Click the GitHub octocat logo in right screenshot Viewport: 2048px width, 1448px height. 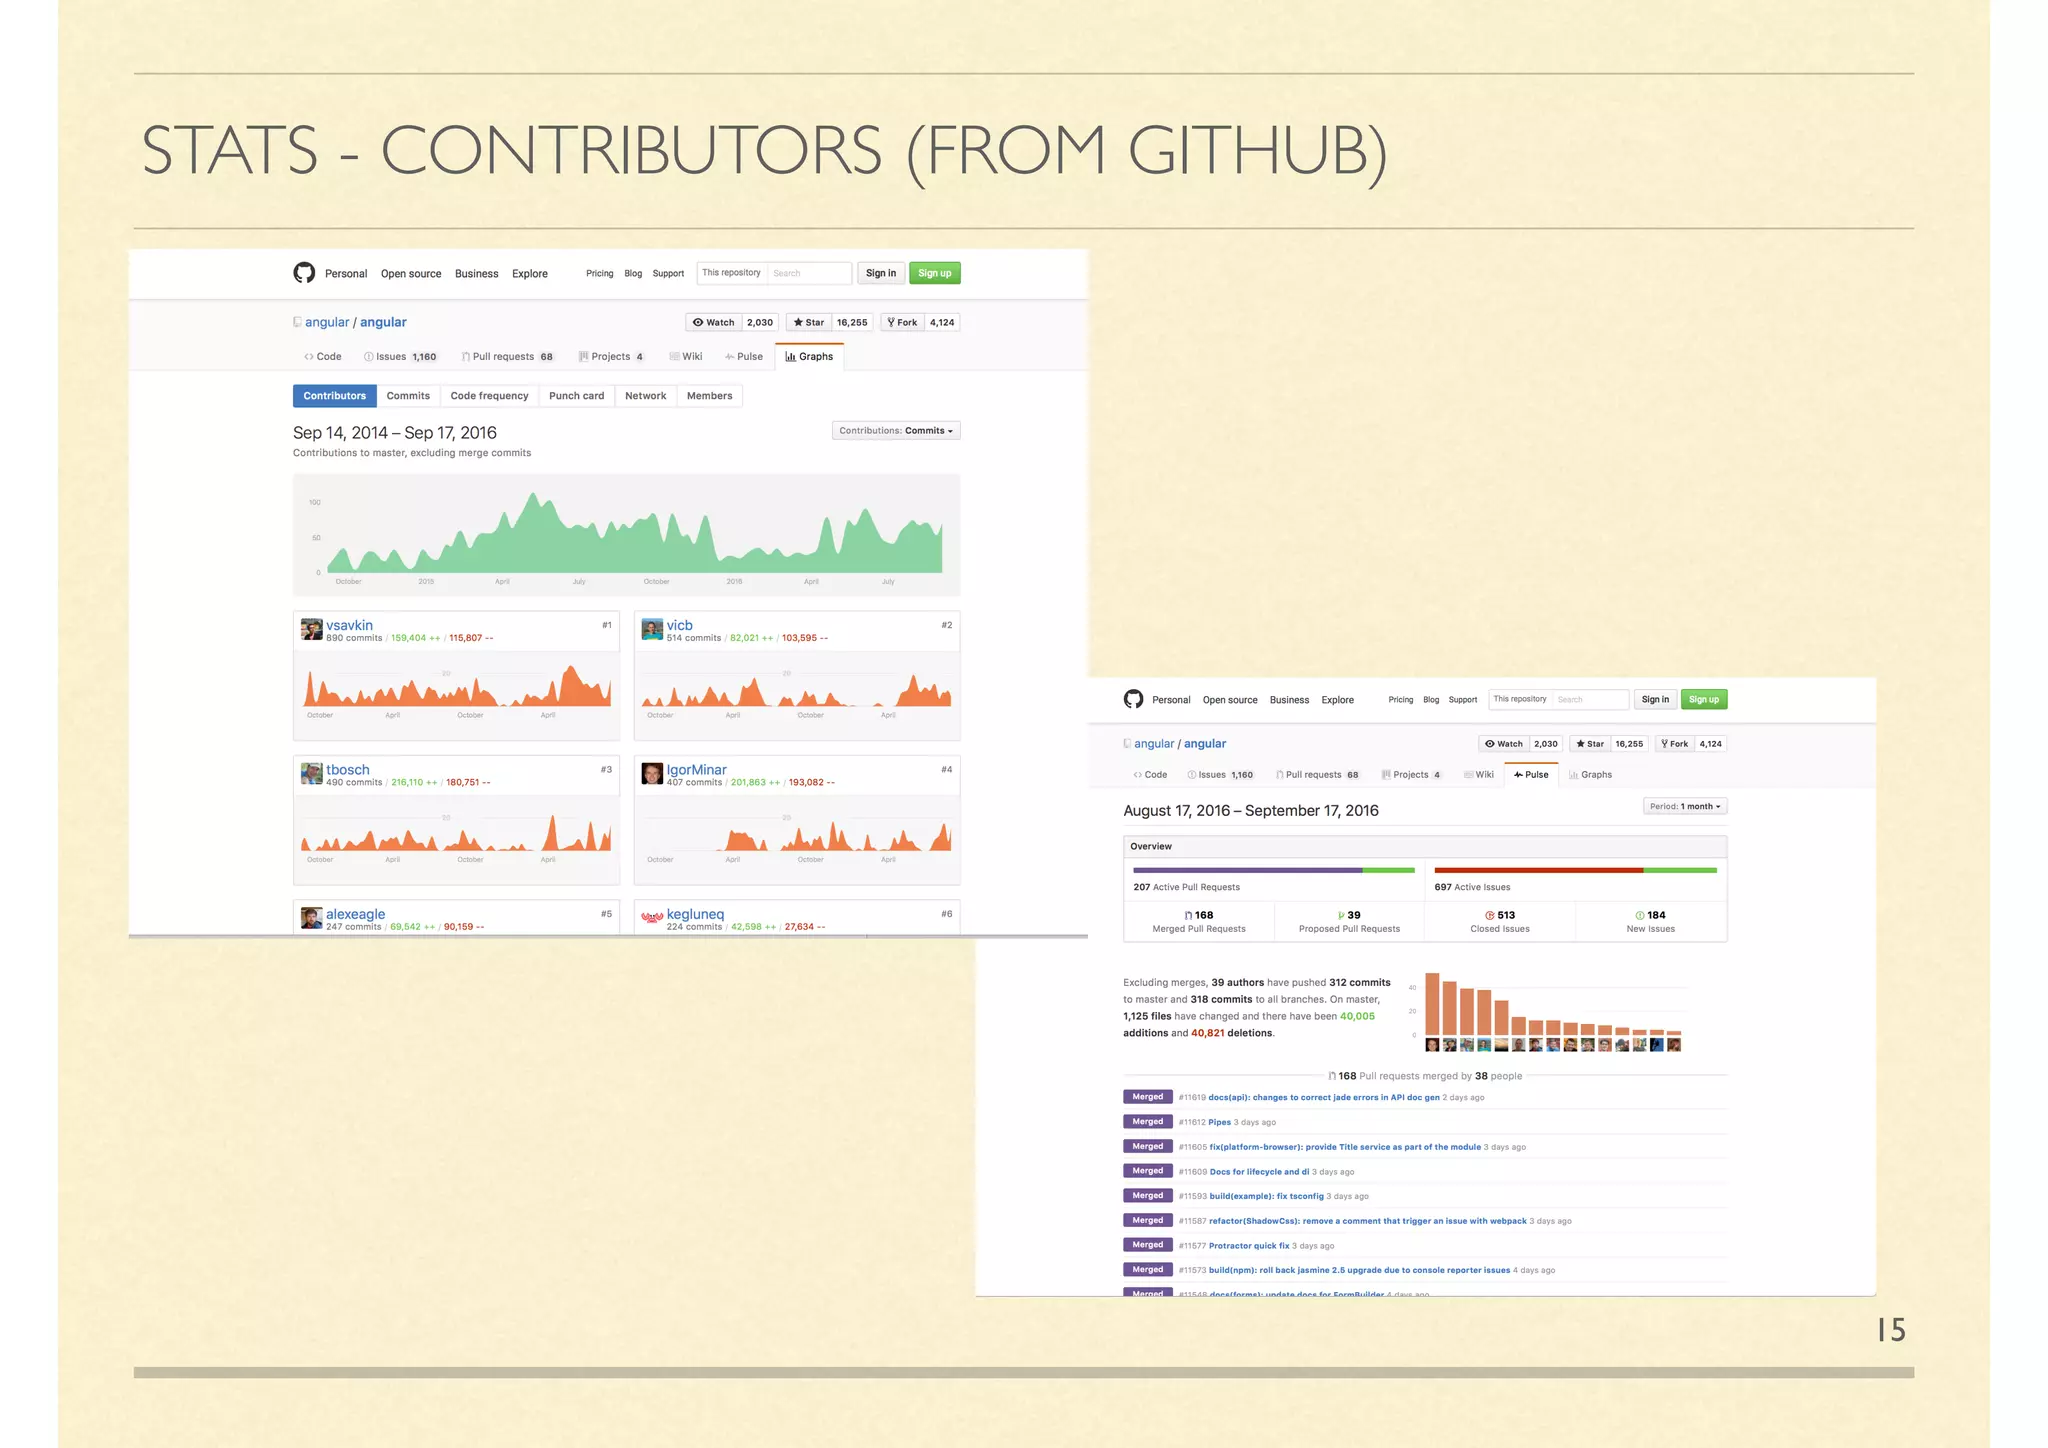[x=1133, y=699]
